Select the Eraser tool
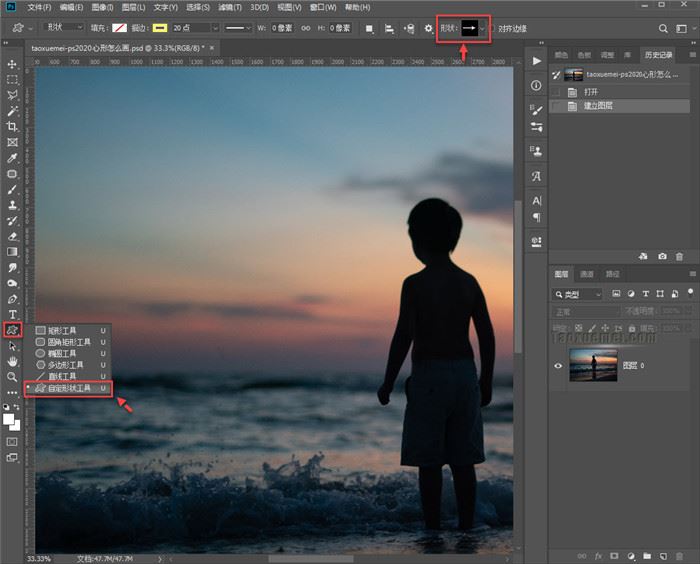This screenshot has width=700, height=564. pos(12,236)
